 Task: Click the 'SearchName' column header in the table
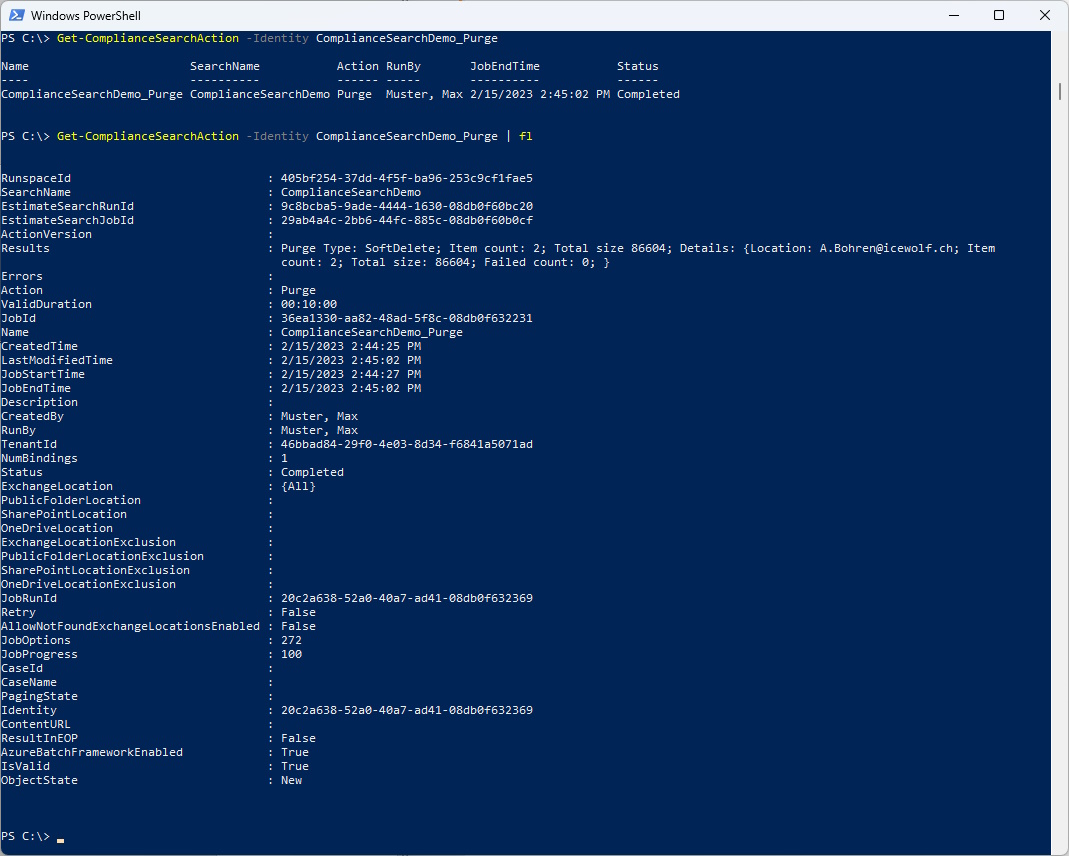tap(224, 66)
